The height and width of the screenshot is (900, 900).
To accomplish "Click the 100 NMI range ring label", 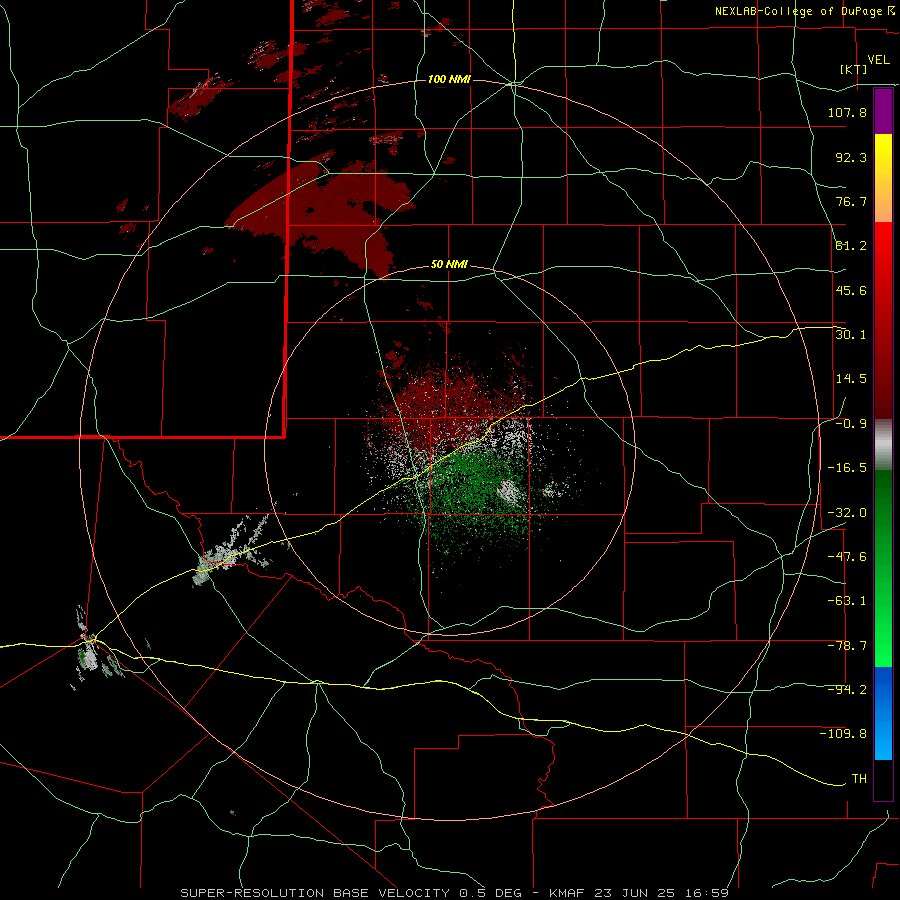I will pos(449,79).
